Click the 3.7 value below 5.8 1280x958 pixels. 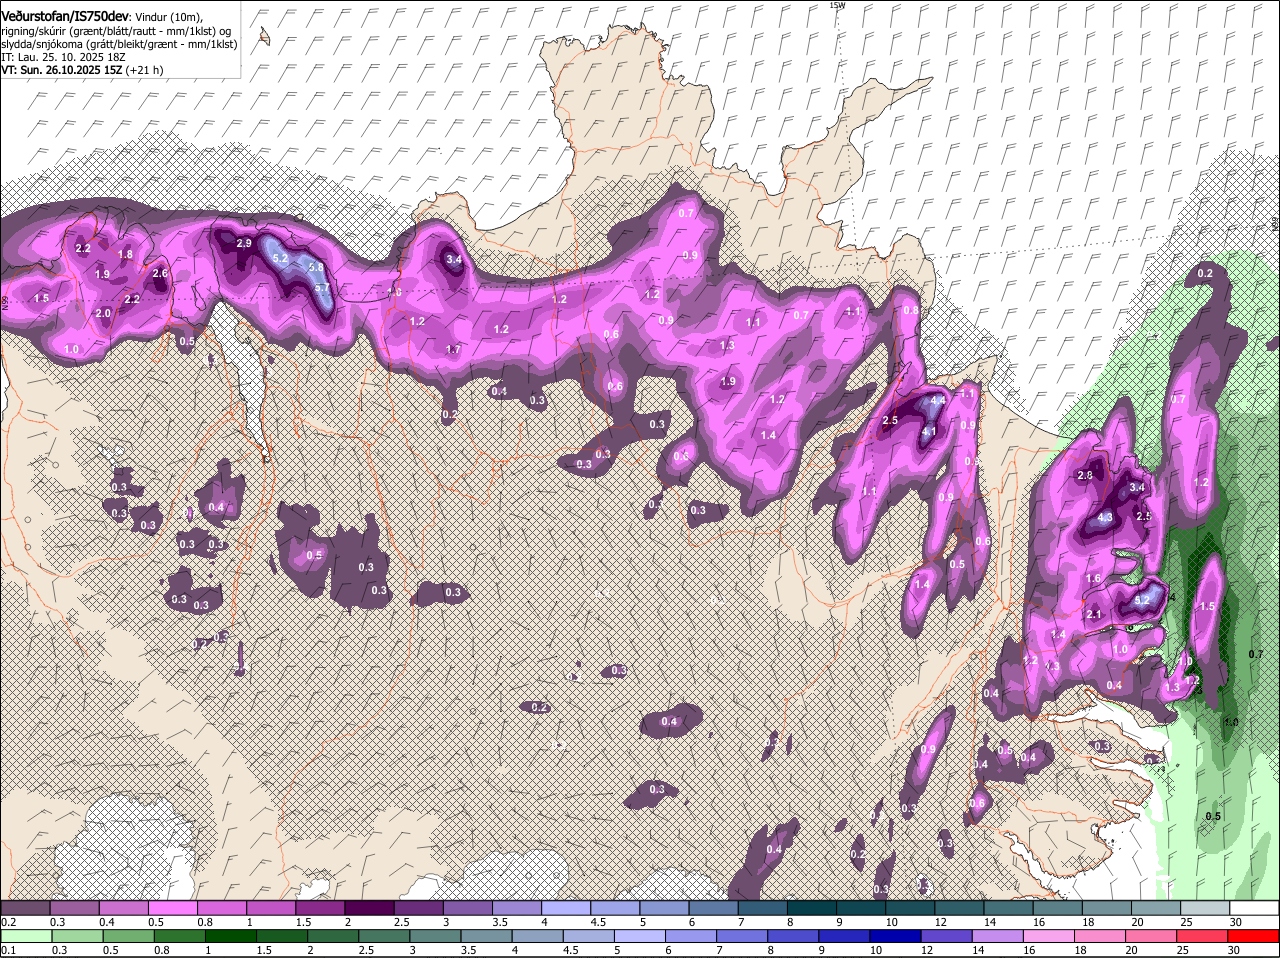(322, 288)
